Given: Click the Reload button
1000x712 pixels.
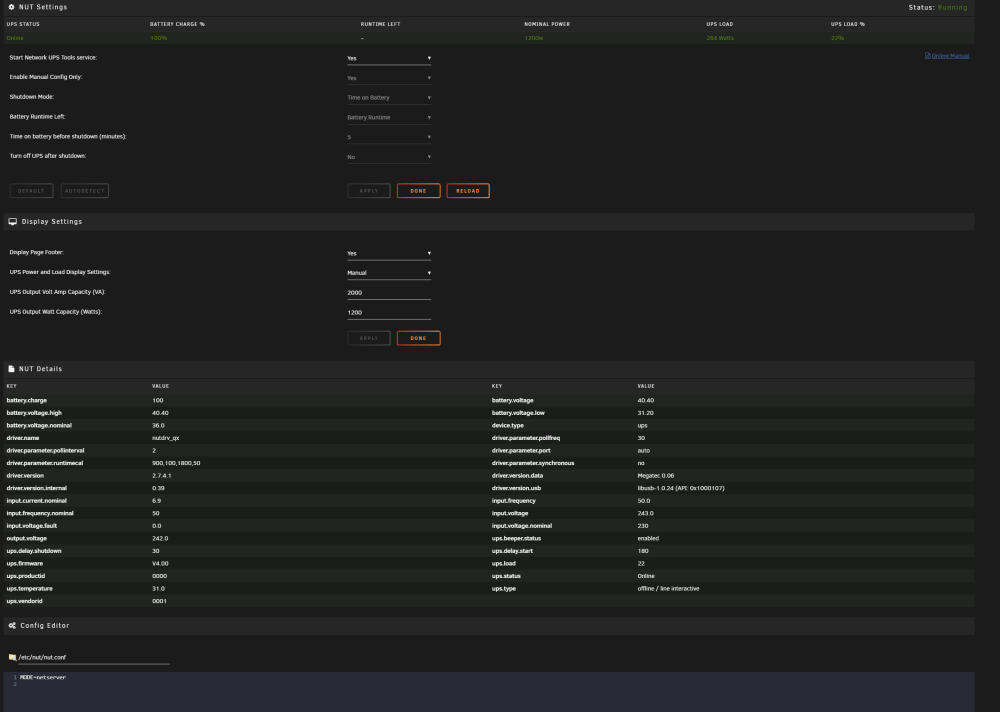Looking at the screenshot, I should 467,191.
